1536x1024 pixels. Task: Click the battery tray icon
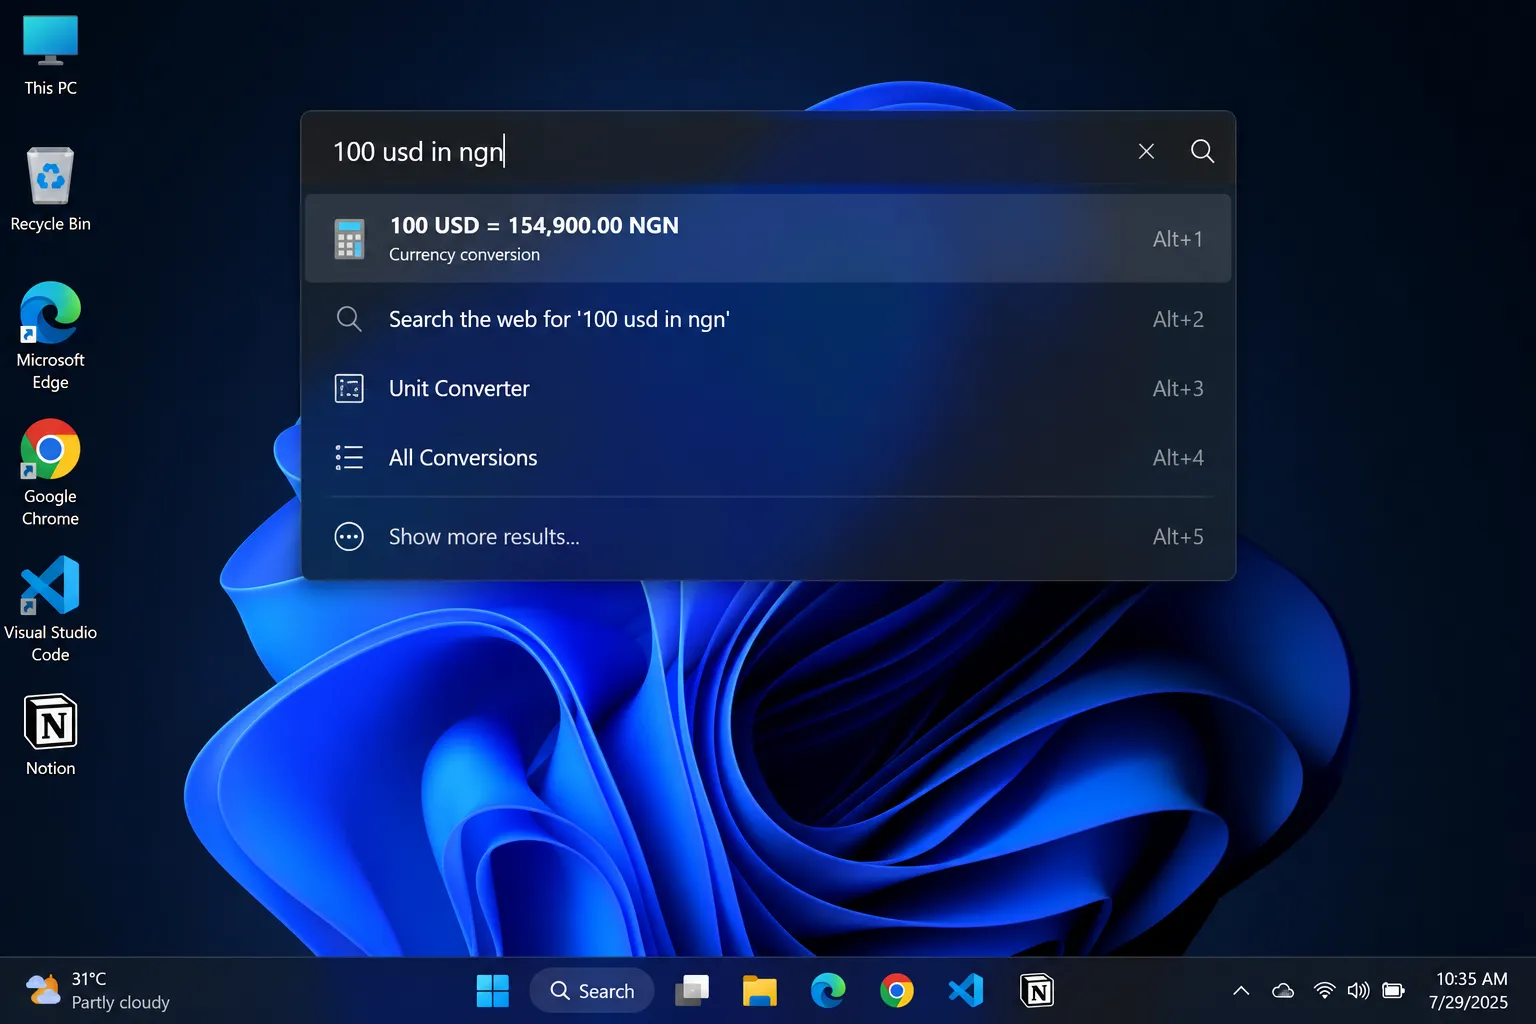pos(1393,991)
